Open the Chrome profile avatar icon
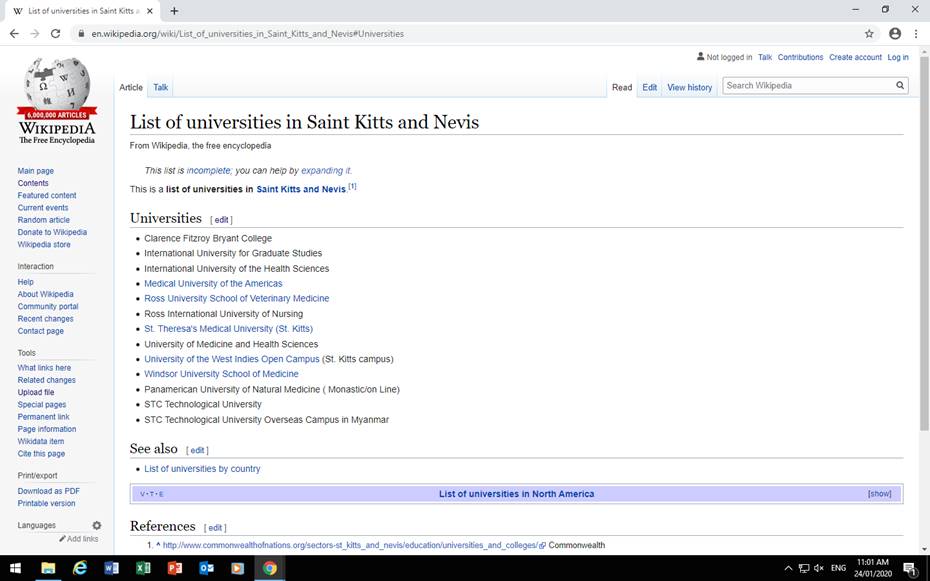The height and width of the screenshot is (581, 930). point(895,34)
